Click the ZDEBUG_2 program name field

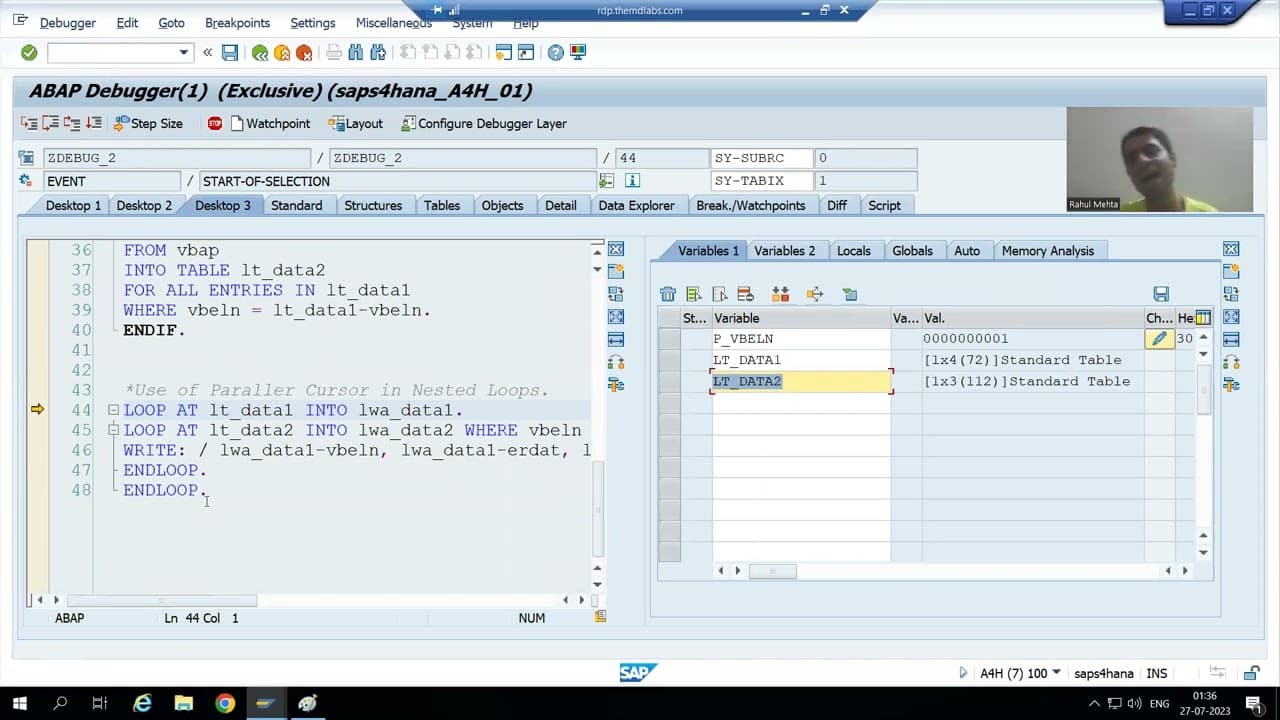click(x=177, y=158)
